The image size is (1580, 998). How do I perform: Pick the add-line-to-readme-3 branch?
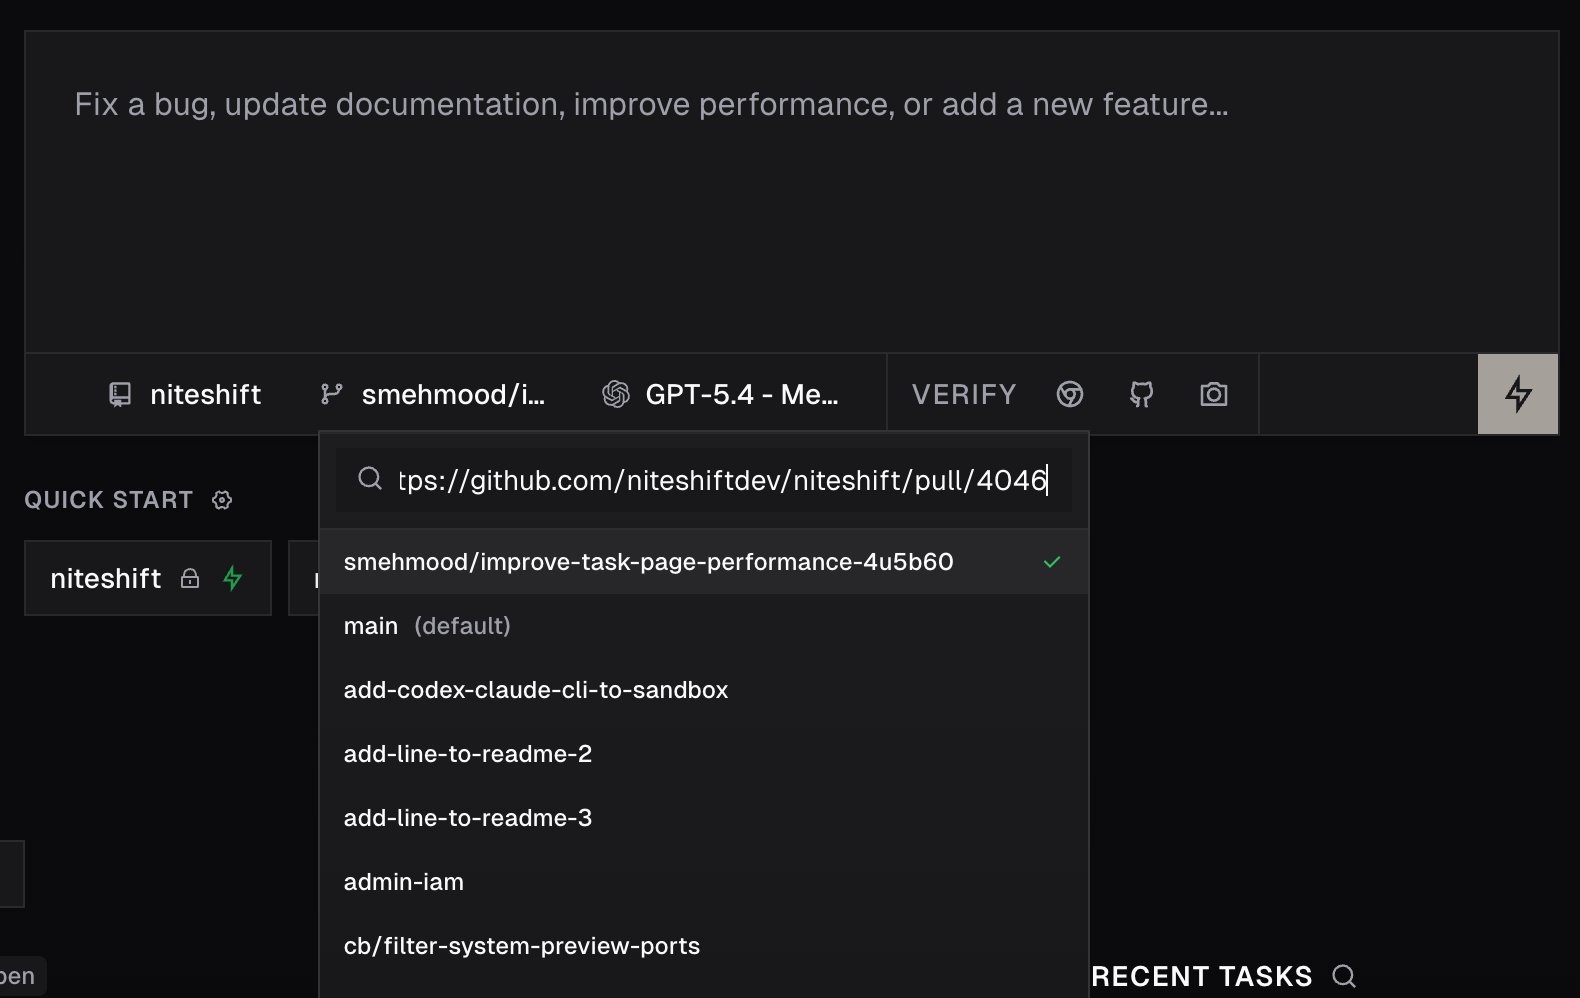(468, 818)
